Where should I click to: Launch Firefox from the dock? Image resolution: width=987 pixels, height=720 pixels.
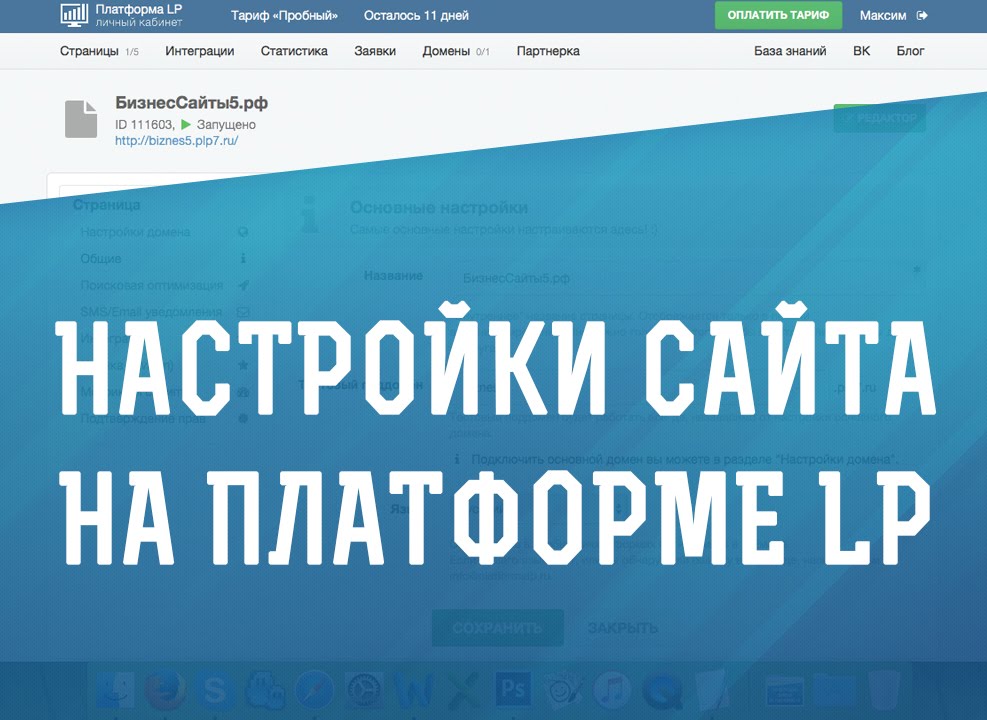pos(165,690)
